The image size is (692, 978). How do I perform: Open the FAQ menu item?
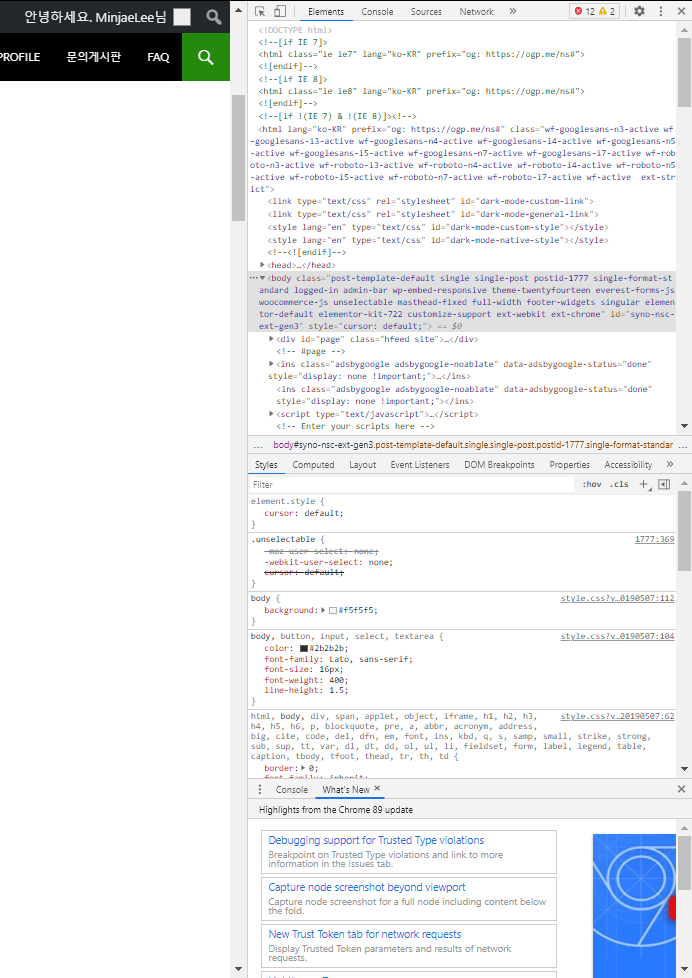[158, 57]
